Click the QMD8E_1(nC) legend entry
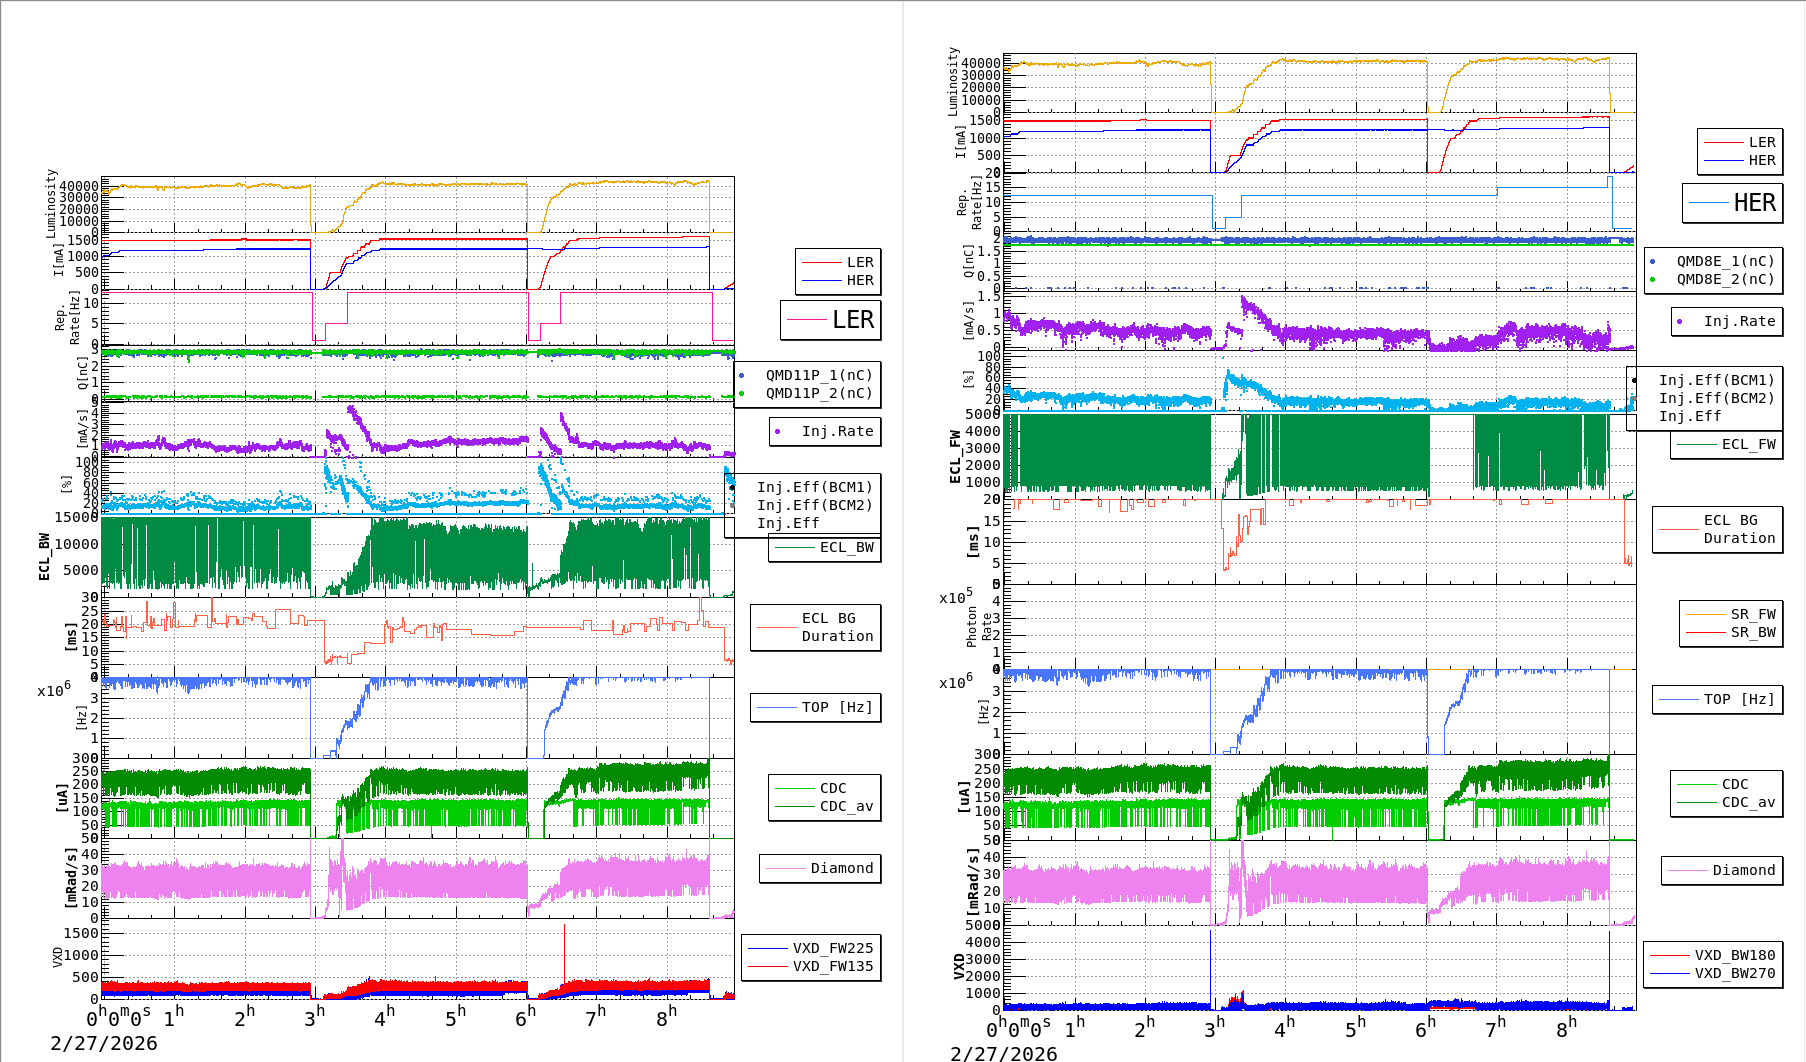 point(1724,261)
